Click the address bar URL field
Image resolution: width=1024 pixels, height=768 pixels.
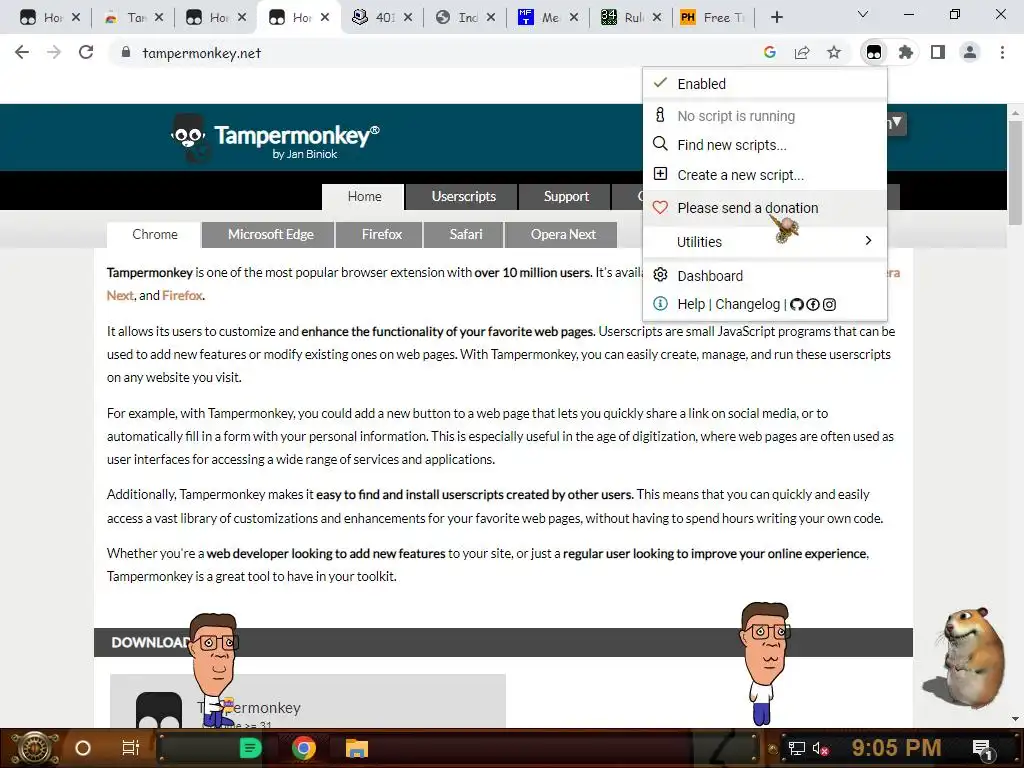tap(431, 53)
